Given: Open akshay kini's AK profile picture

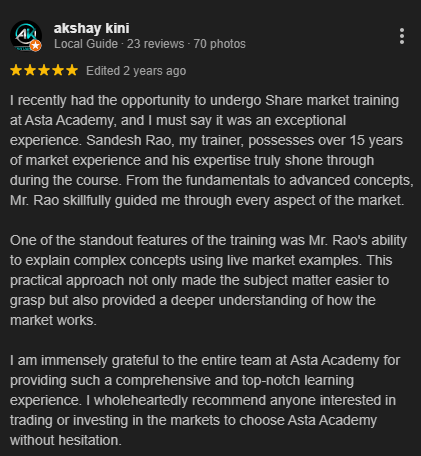Looking at the screenshot, I should click(26, 36).
